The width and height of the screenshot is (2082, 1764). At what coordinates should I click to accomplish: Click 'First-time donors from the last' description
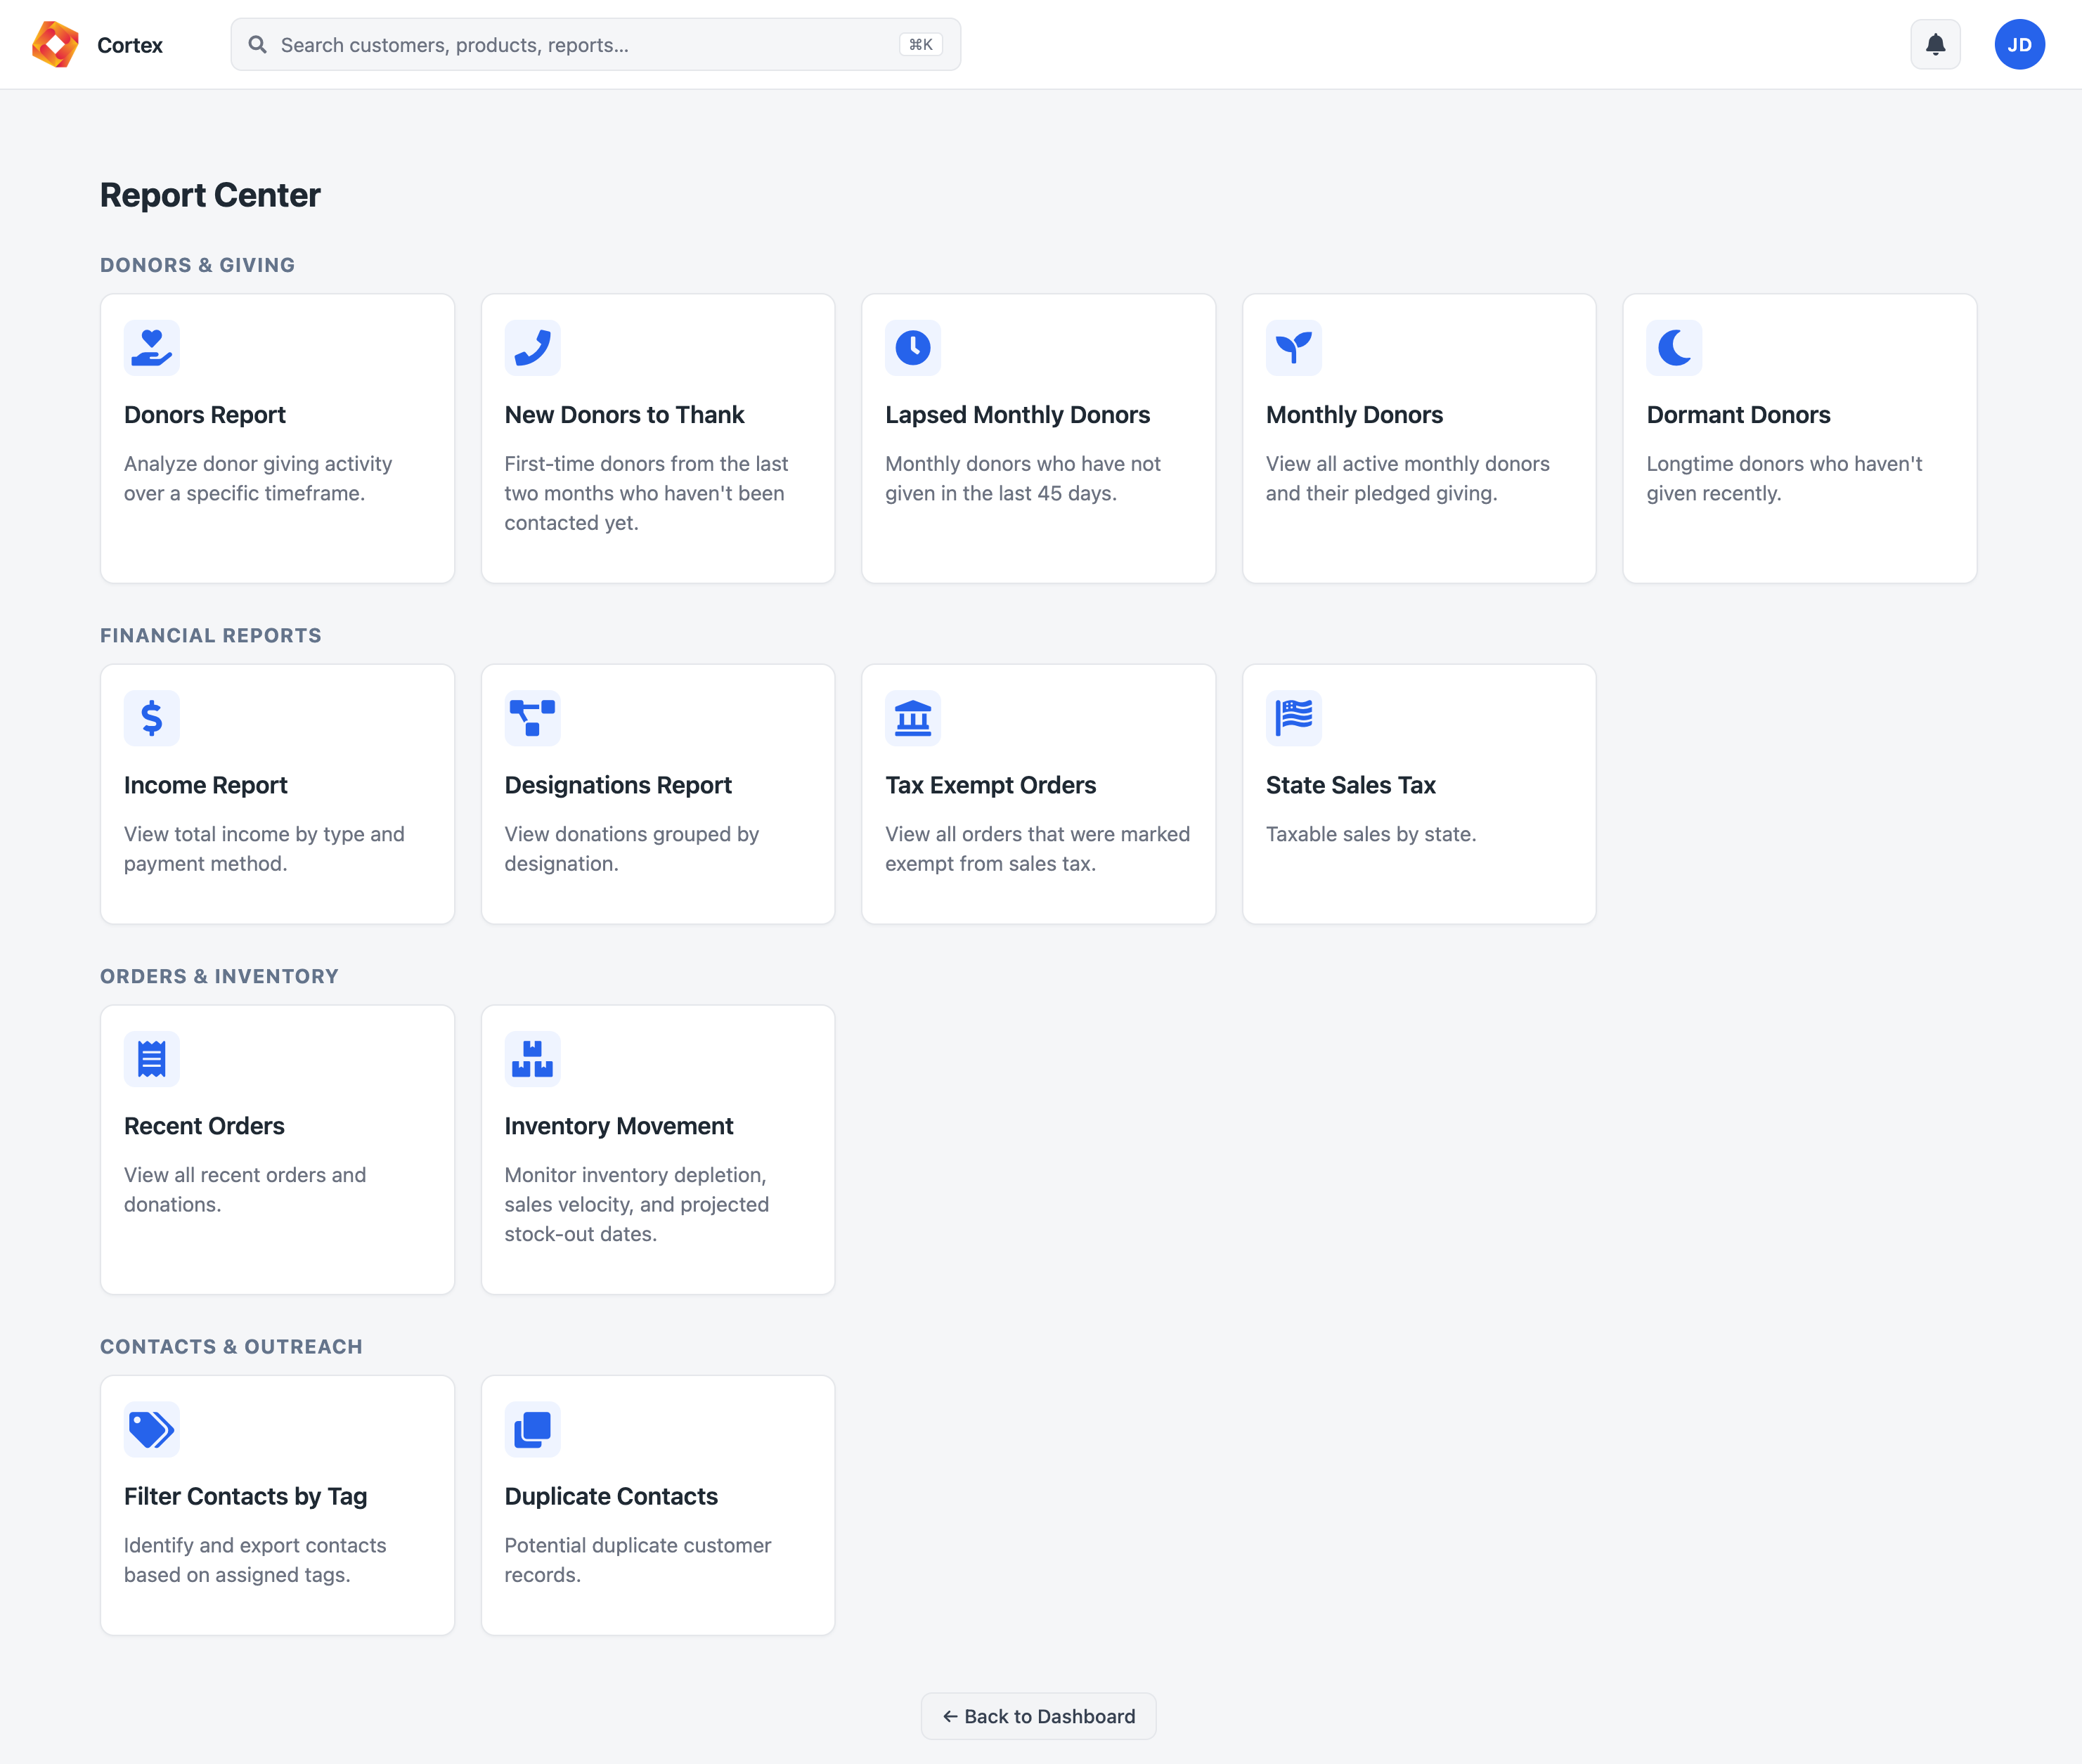[646, 493]
